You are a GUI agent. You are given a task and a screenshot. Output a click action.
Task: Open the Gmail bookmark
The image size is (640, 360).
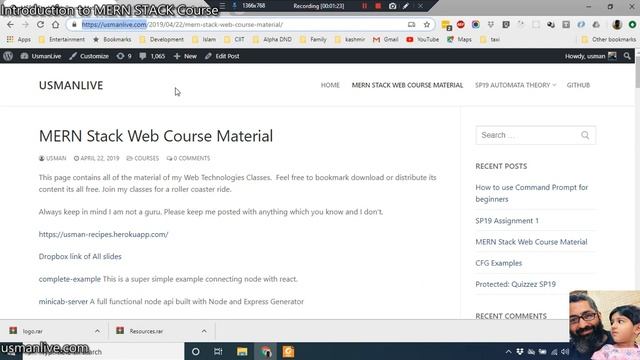(x=386, y=40)
